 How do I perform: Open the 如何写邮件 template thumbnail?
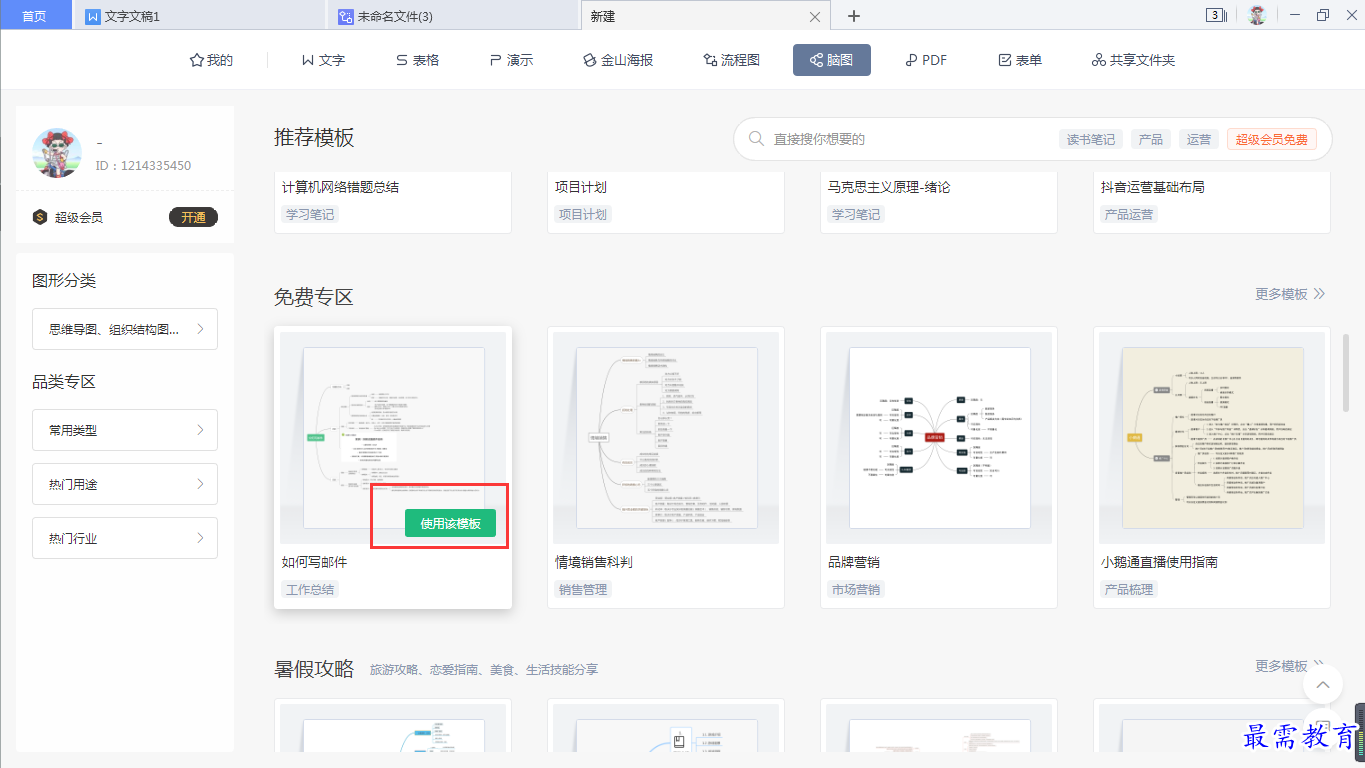pos(393,438)
